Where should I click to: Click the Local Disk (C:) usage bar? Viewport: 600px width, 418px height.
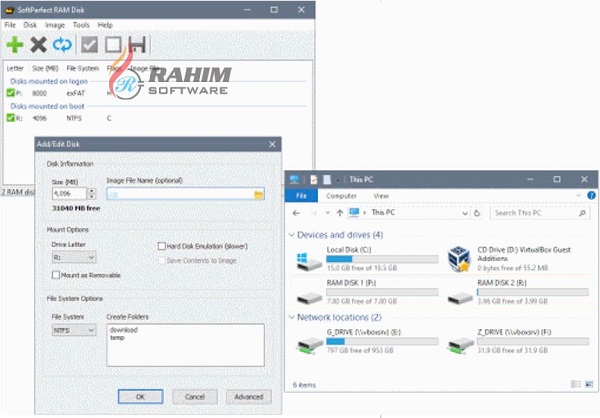[382, 259]
